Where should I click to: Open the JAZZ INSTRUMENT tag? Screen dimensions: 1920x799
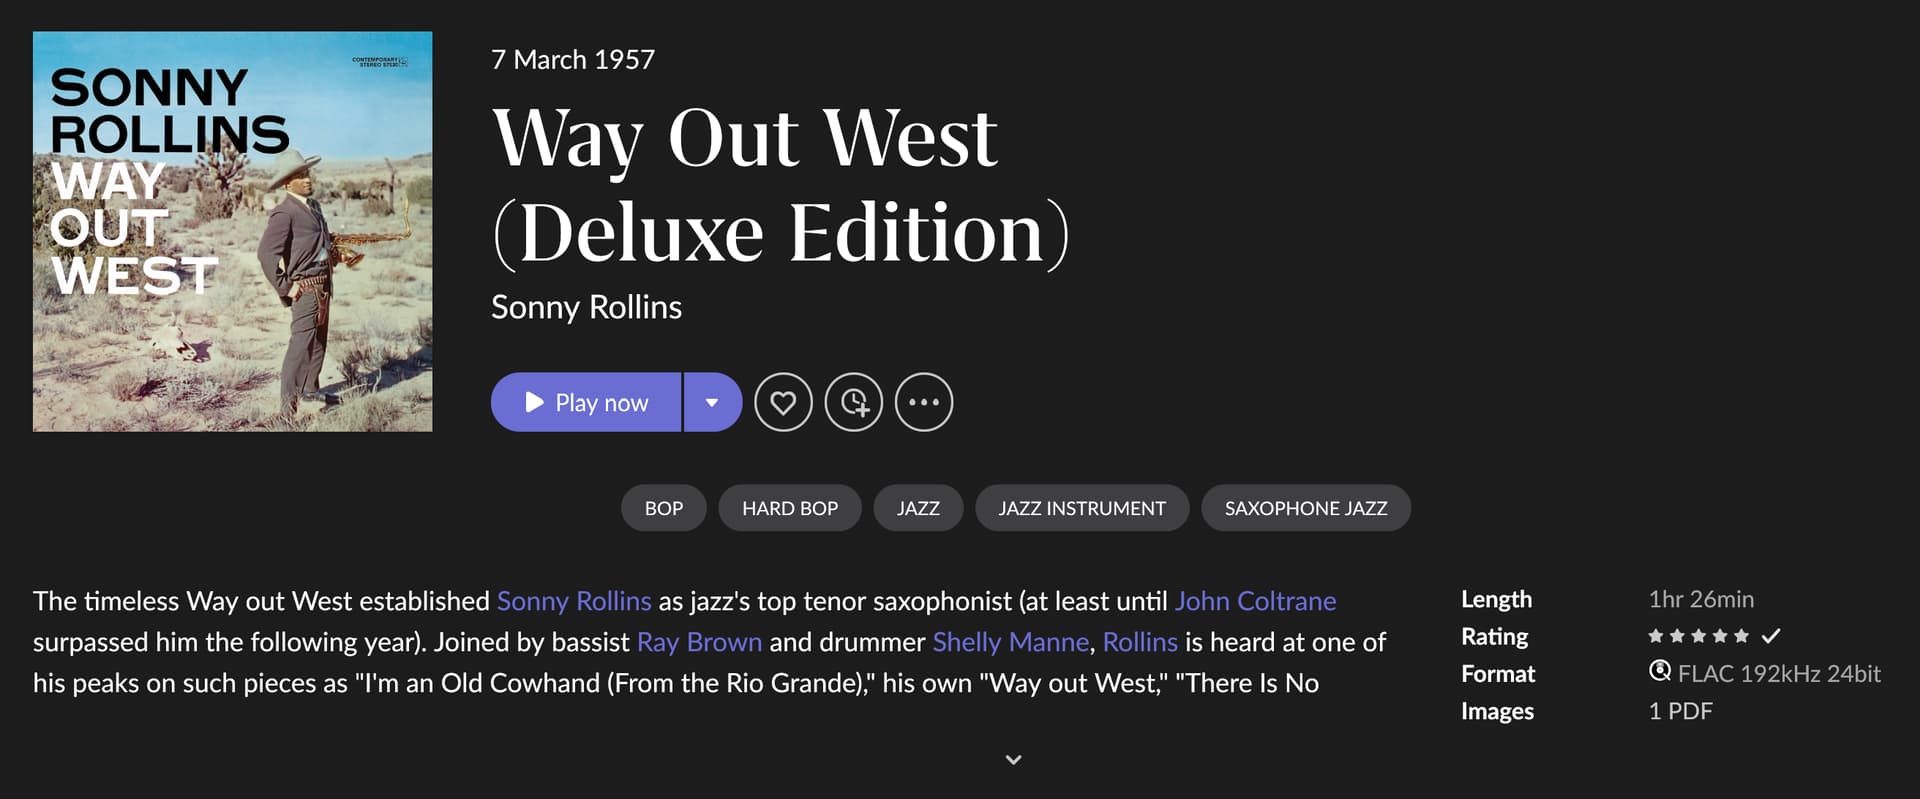(1082, 508)
